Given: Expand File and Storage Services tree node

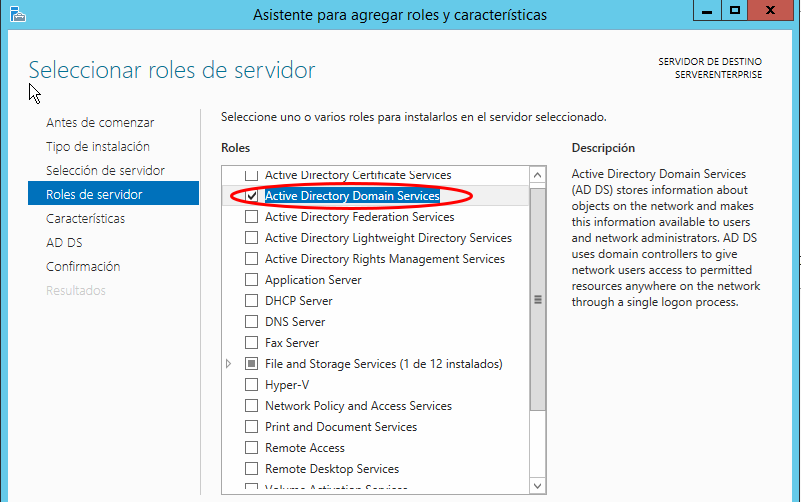Looking at the screenshot, I should 228,364.
